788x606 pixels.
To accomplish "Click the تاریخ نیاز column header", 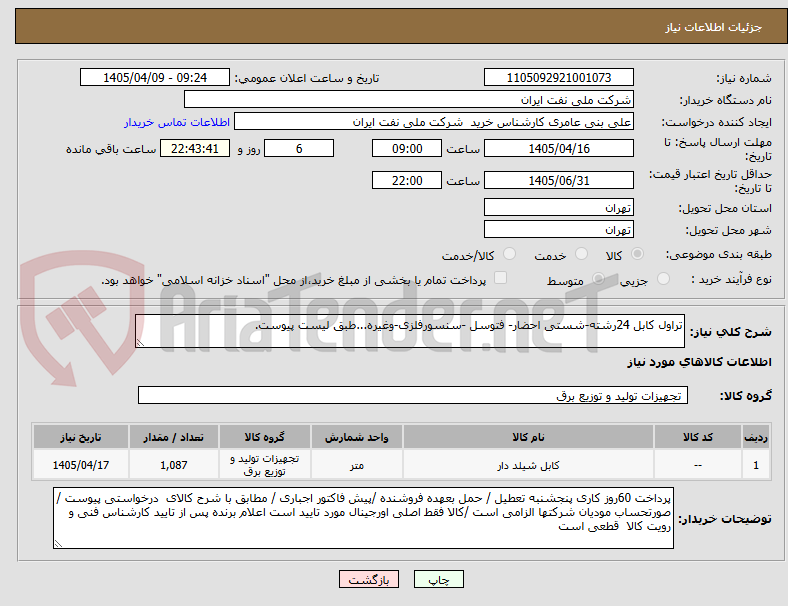I will pos(80,437).
